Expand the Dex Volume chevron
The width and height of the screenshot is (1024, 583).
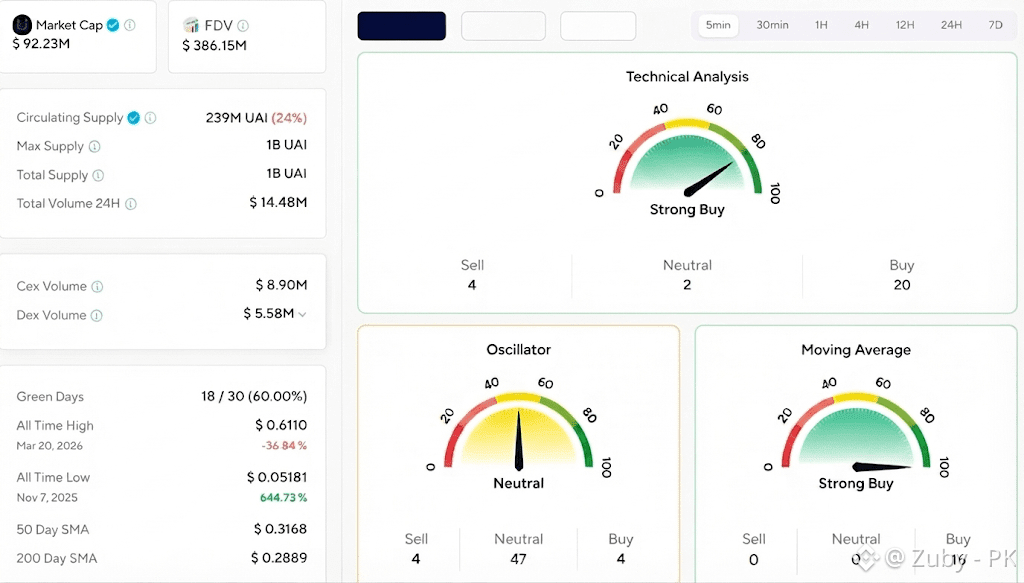302,314
